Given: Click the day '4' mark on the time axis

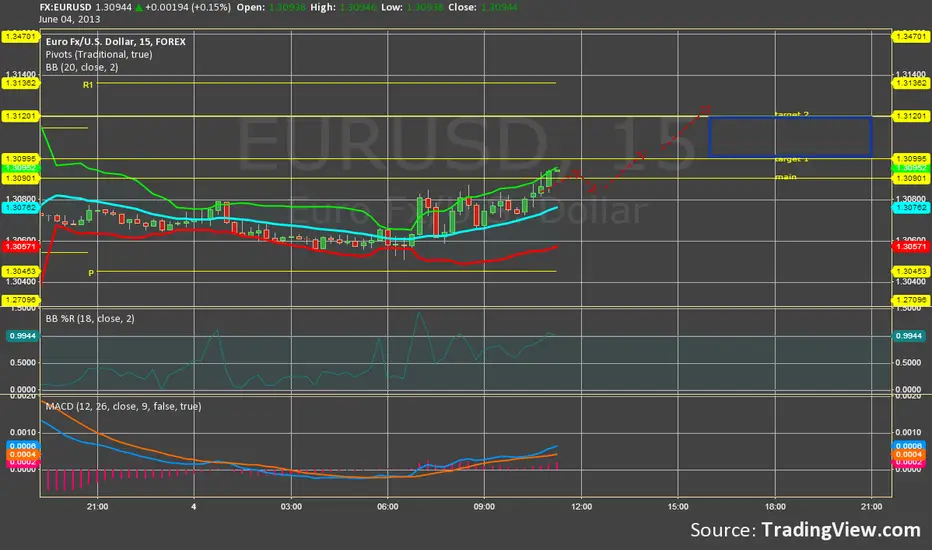Looking at the screenshot, I should pyautogui.click(x=194, y=507).
